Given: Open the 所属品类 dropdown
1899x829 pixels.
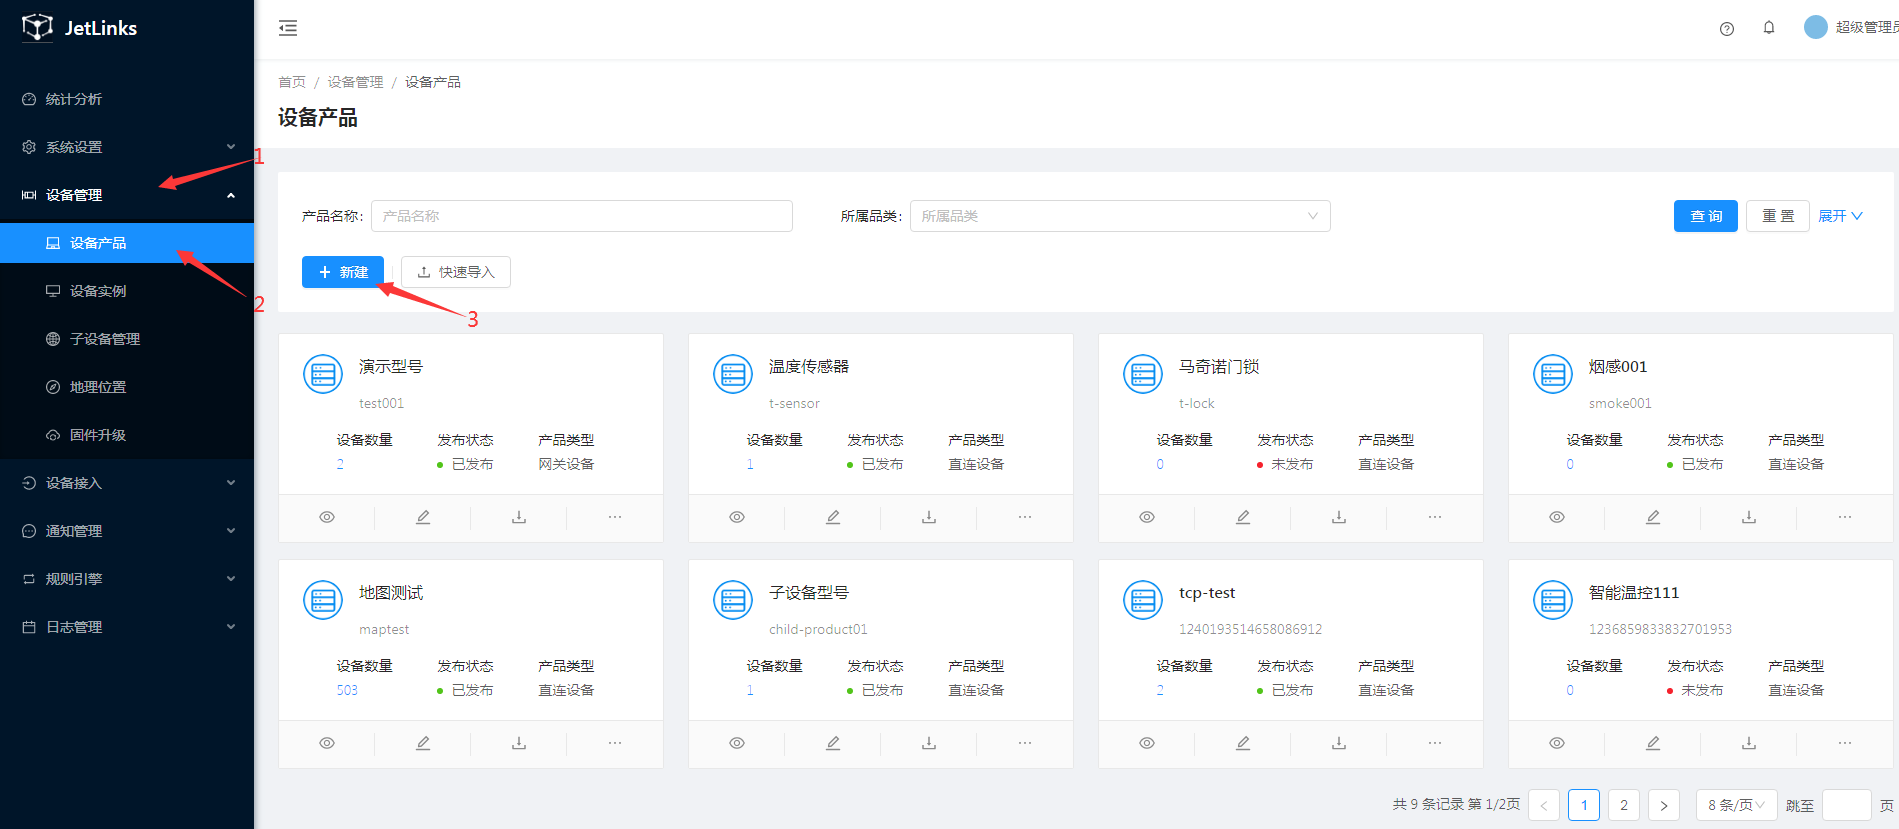Looking at the screenshot, I should tap(1119, 216).
